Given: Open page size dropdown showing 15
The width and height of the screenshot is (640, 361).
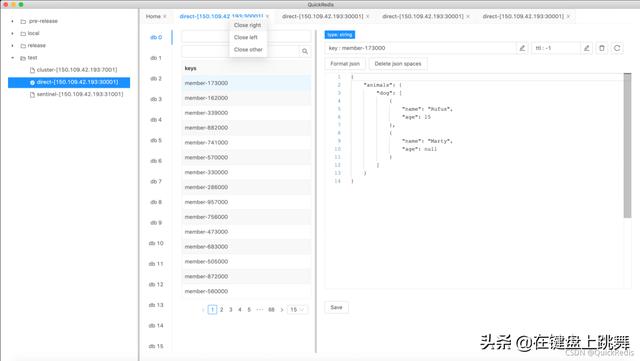Looking at the screenshot, I should [x=297, y=310].
